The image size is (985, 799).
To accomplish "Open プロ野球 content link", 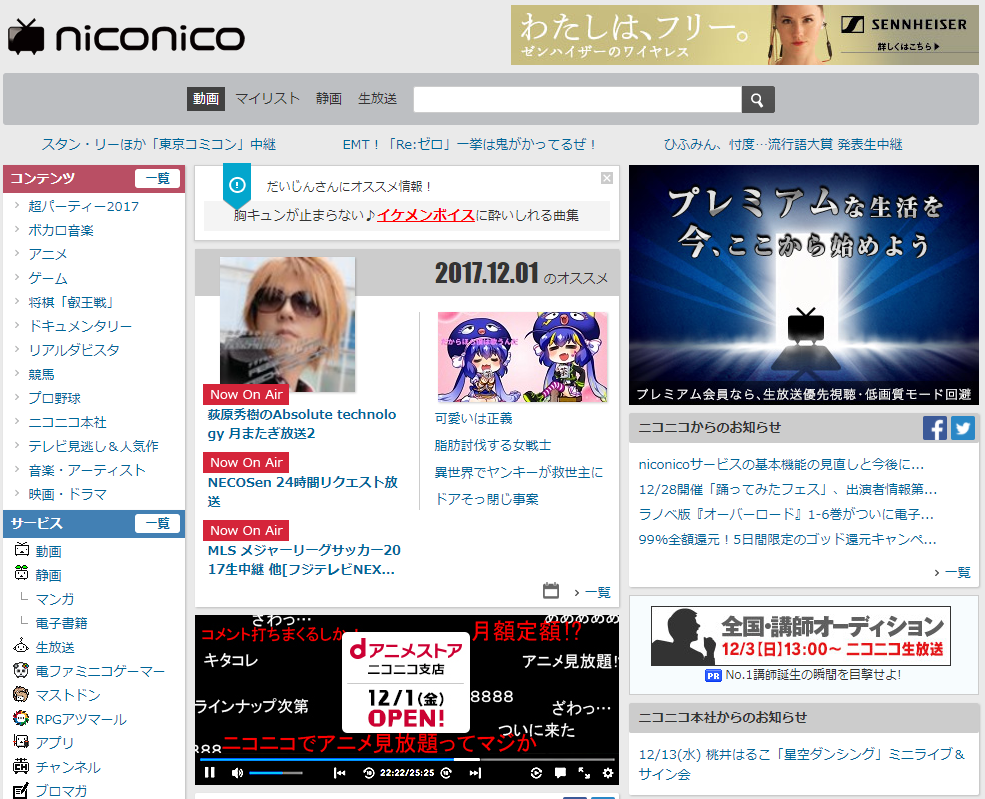I will 55,398.
